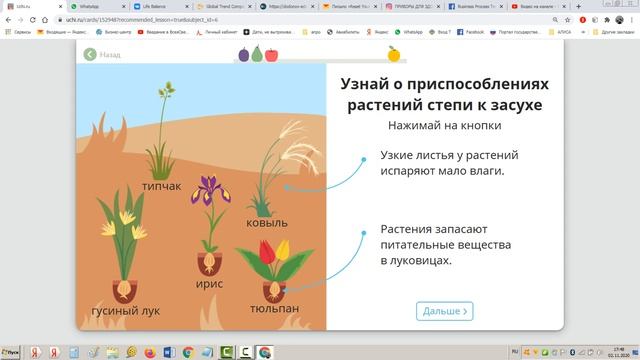Open the extensions puzzle icon
The height and width of the screenshot is (360, 640).
607,20
